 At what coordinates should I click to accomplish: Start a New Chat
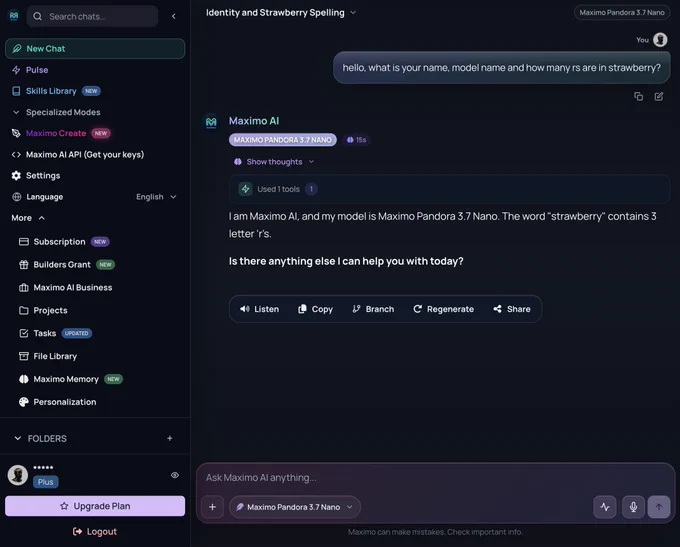tap(95, 49)
